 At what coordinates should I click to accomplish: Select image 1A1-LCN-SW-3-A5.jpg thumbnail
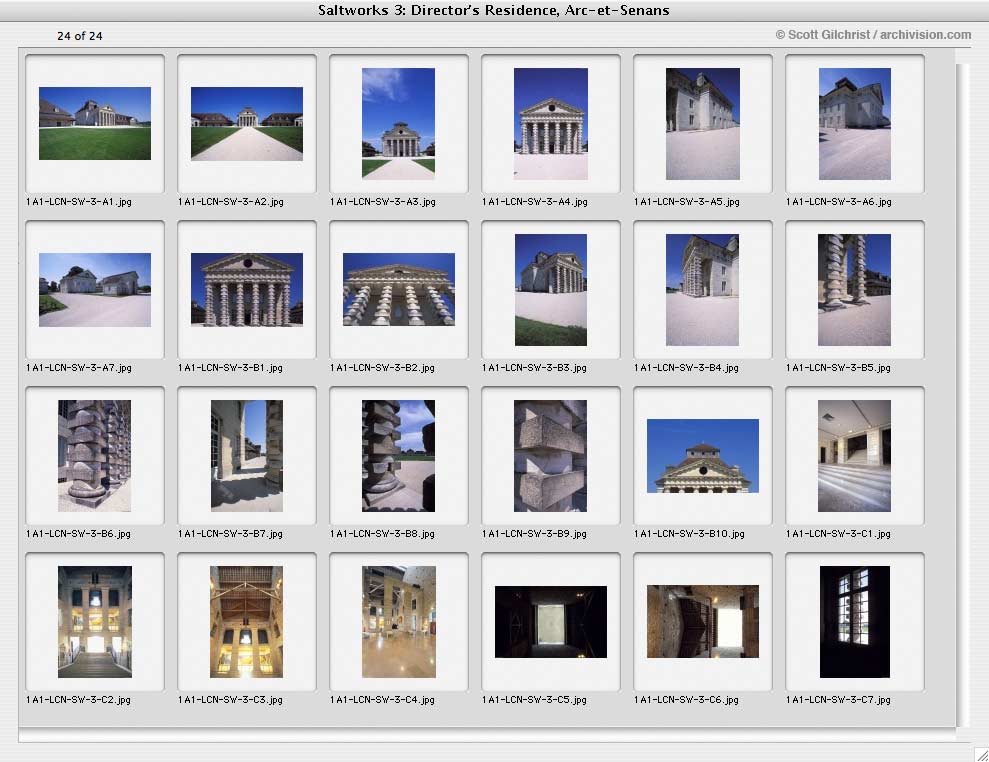pos(703,124)
